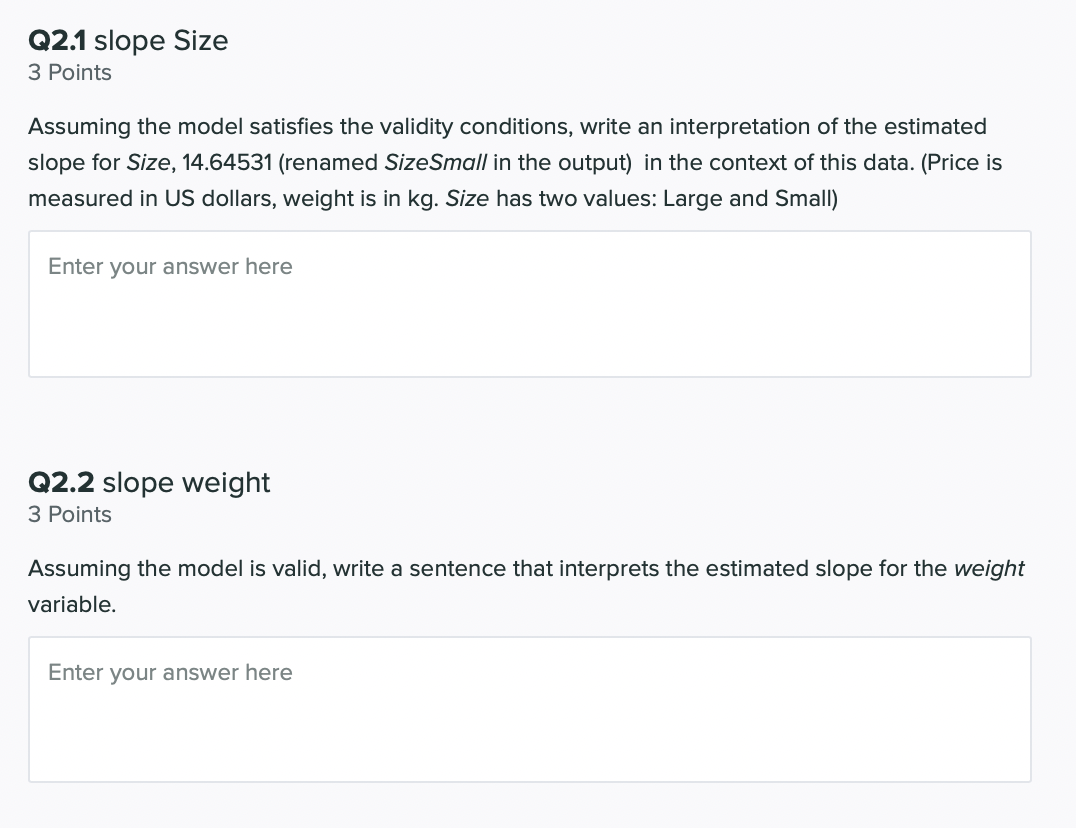Click "3 Points" label under Q2.1
The height and width of the screenshot is (828, 1076).
tap(70, 73)
